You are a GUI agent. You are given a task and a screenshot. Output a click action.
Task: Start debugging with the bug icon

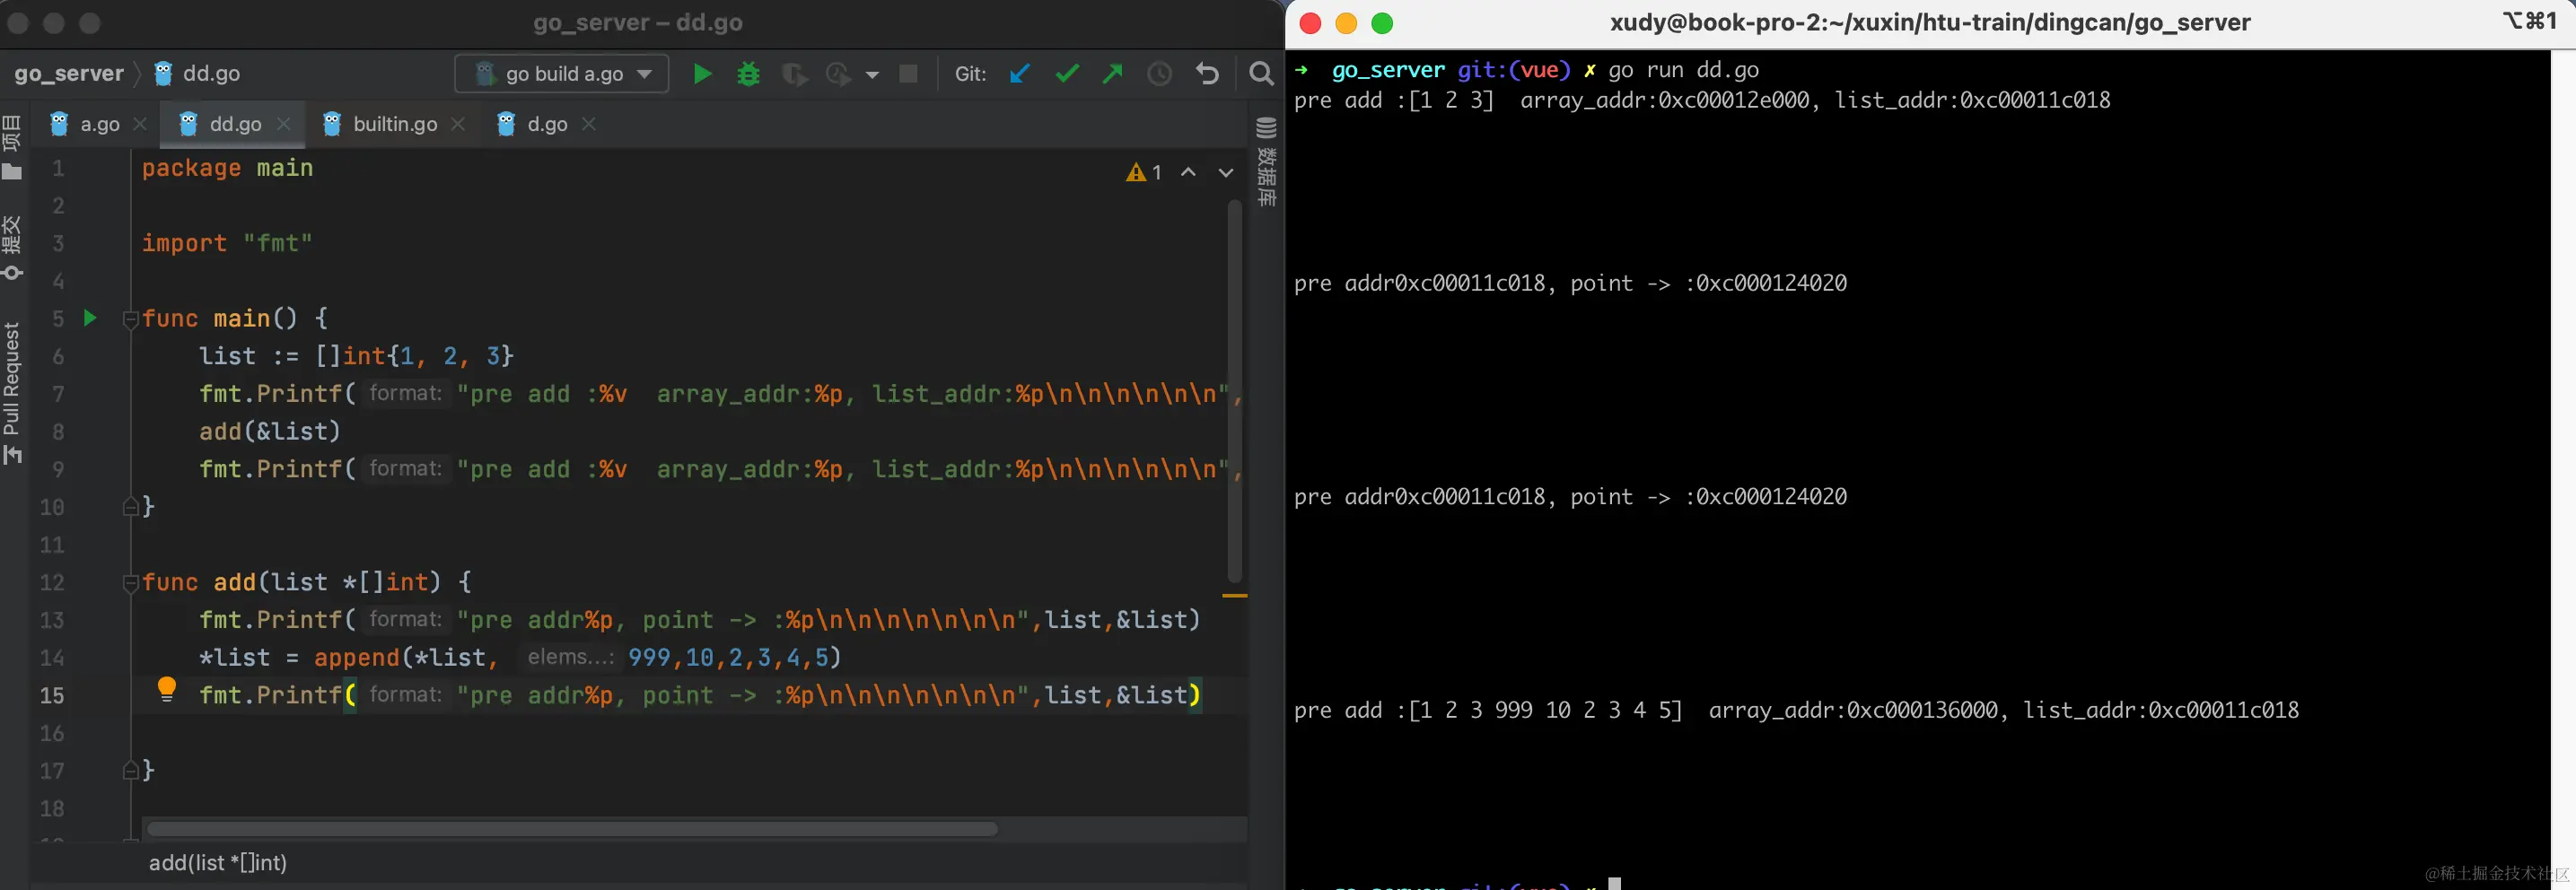[748, 74]
